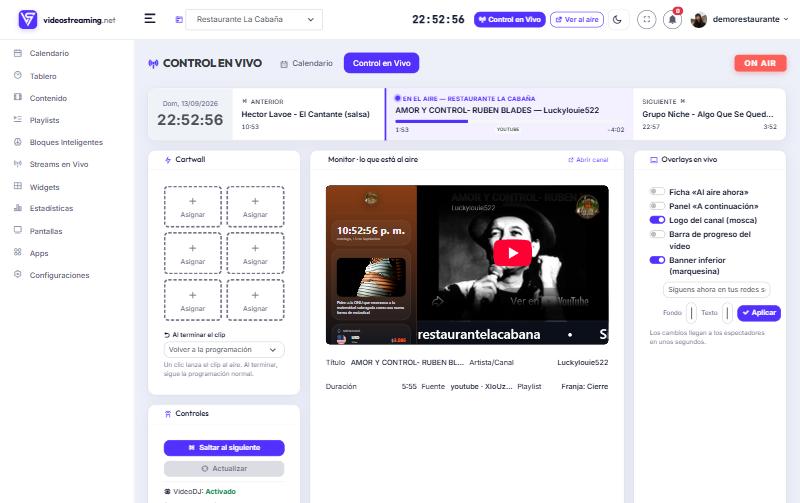The image size is (800, 503).
Task: Disable Banner inferior (marquesina) toggle
Action: (657, 260)
